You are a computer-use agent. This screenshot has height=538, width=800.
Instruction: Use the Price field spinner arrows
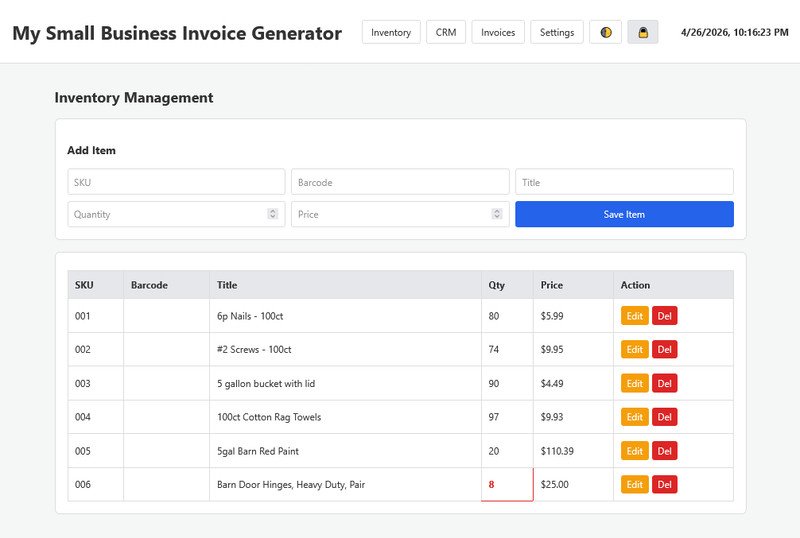pyautogui.click(x=496, y=214)
